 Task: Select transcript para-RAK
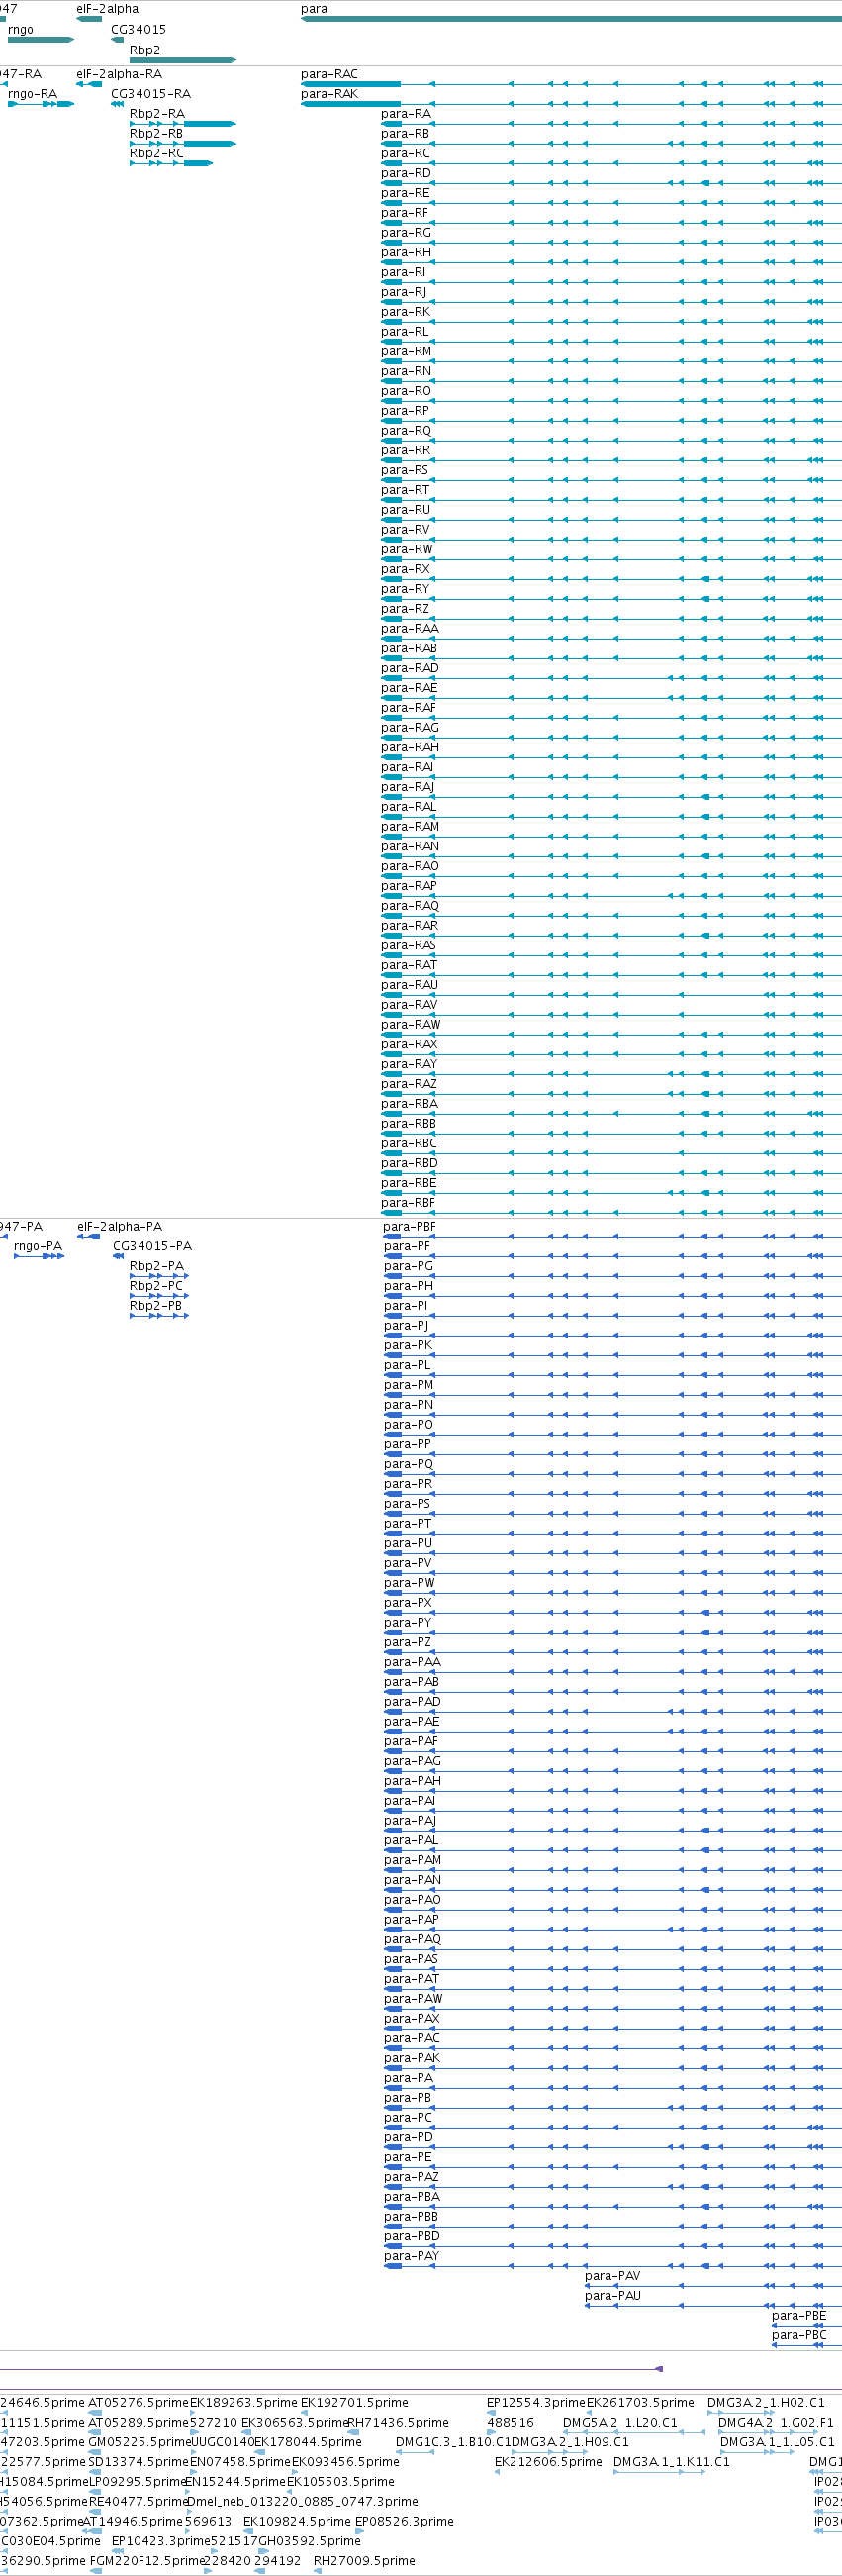(329, 94)
